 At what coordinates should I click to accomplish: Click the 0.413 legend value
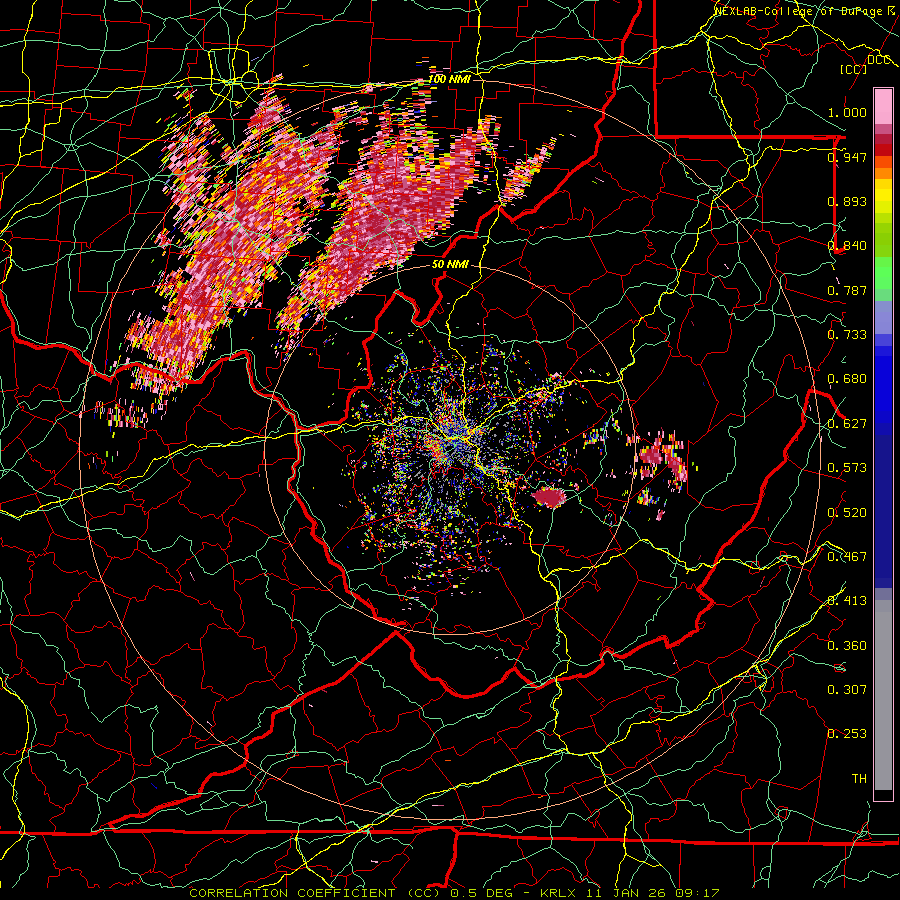point(847,600)
